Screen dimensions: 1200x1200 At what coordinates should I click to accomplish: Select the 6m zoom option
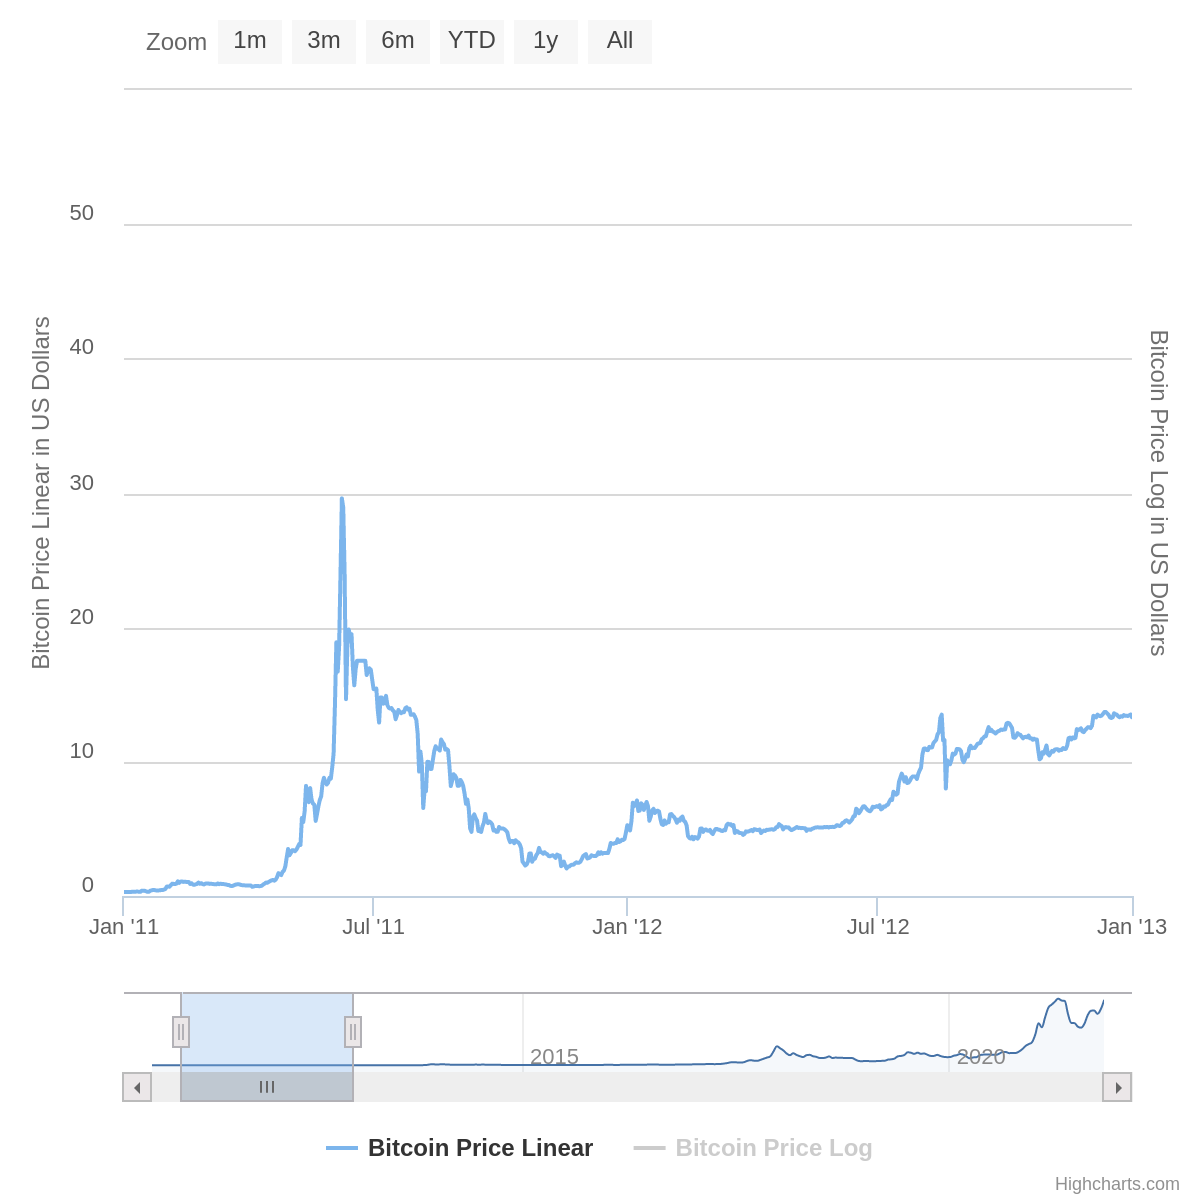(398, 41)
